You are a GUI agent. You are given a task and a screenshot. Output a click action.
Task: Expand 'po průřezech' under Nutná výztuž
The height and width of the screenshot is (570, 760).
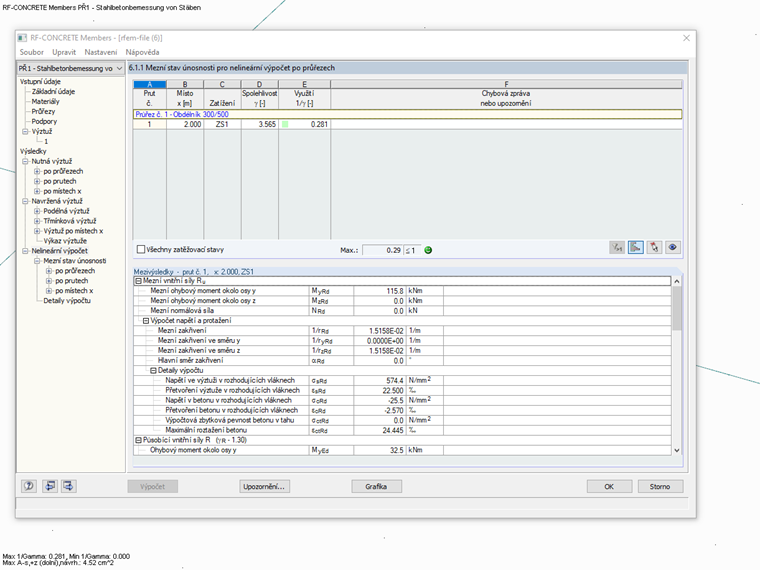37,171
